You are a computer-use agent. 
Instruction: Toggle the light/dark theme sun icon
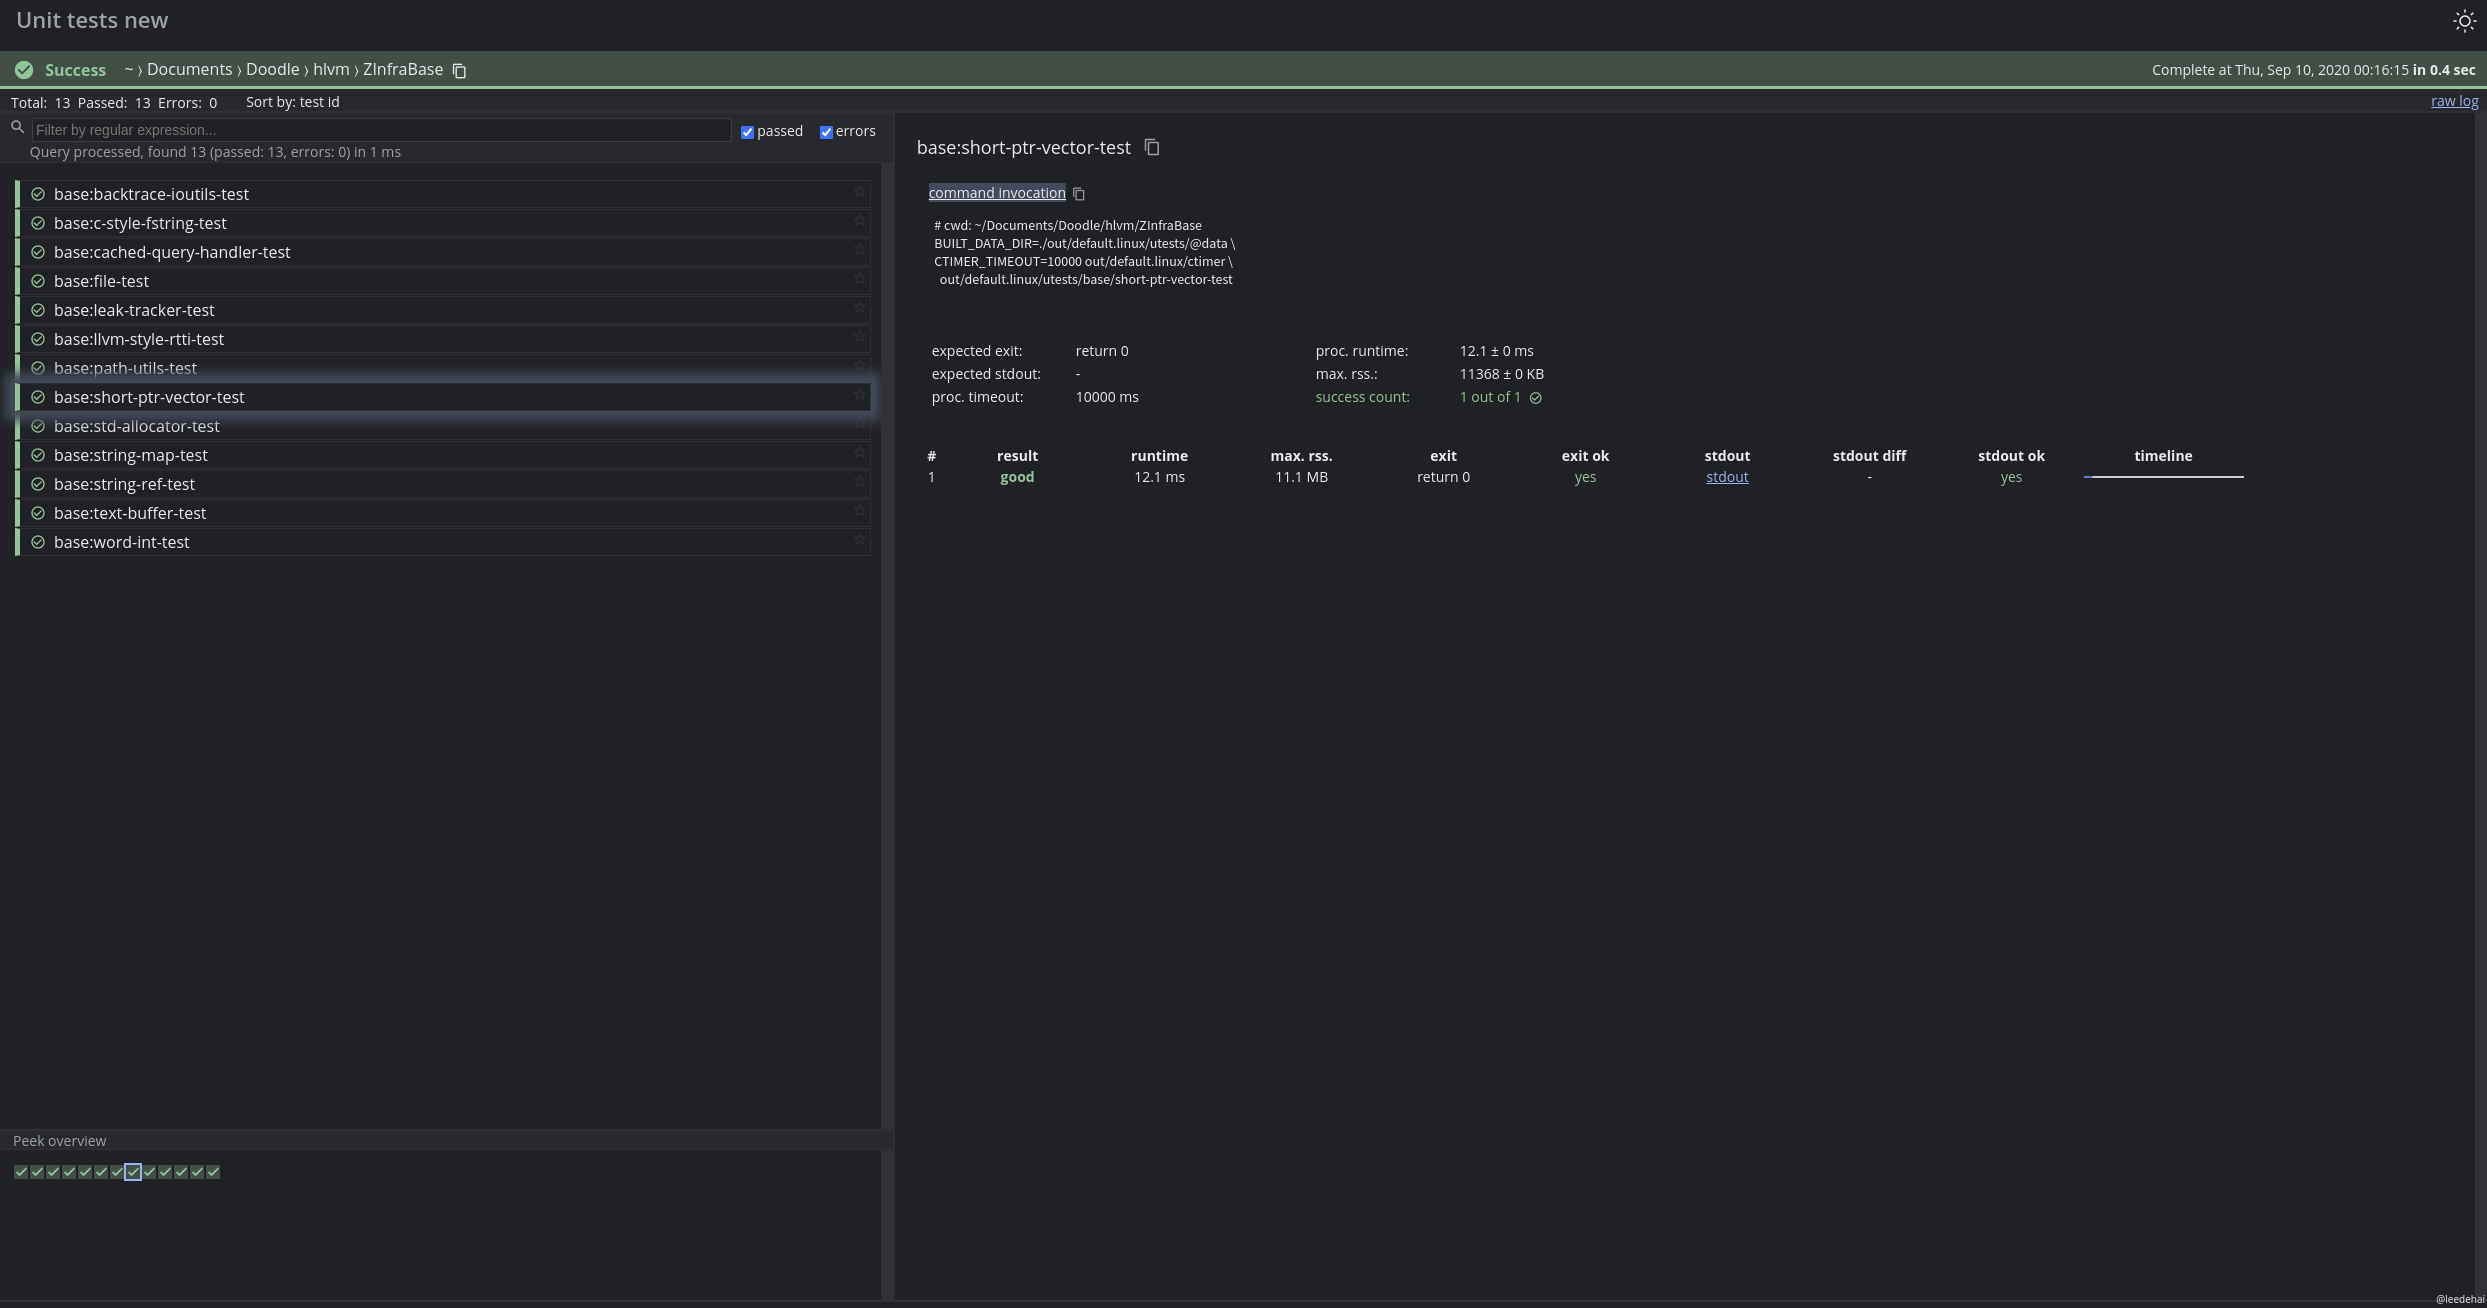pos(2464,21)
